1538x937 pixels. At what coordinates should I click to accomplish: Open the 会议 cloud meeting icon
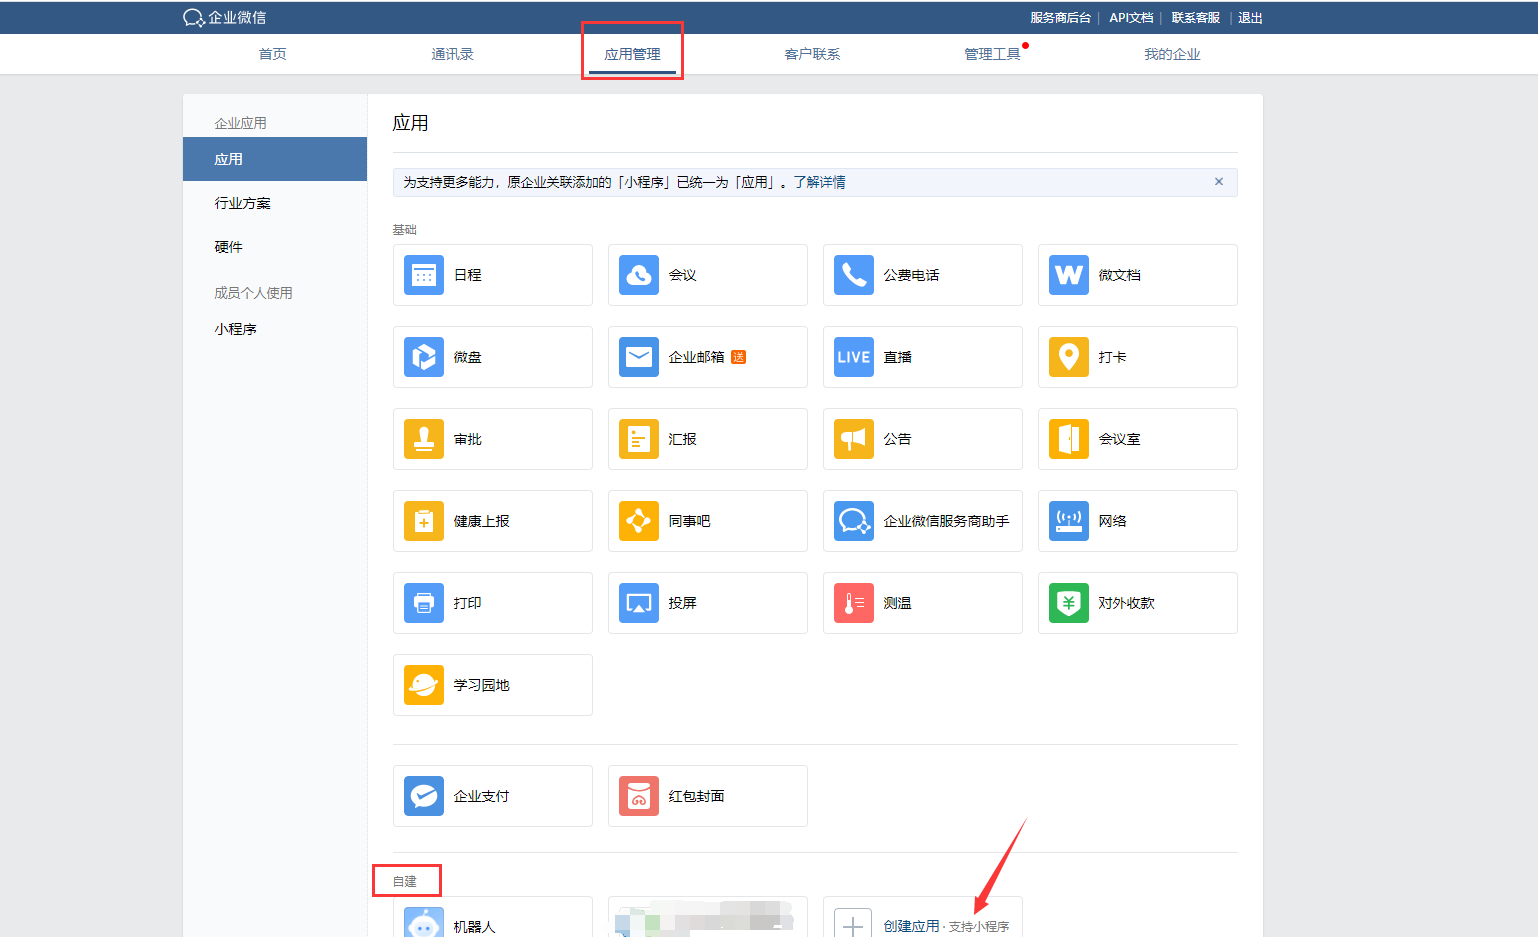pos(639,275)
